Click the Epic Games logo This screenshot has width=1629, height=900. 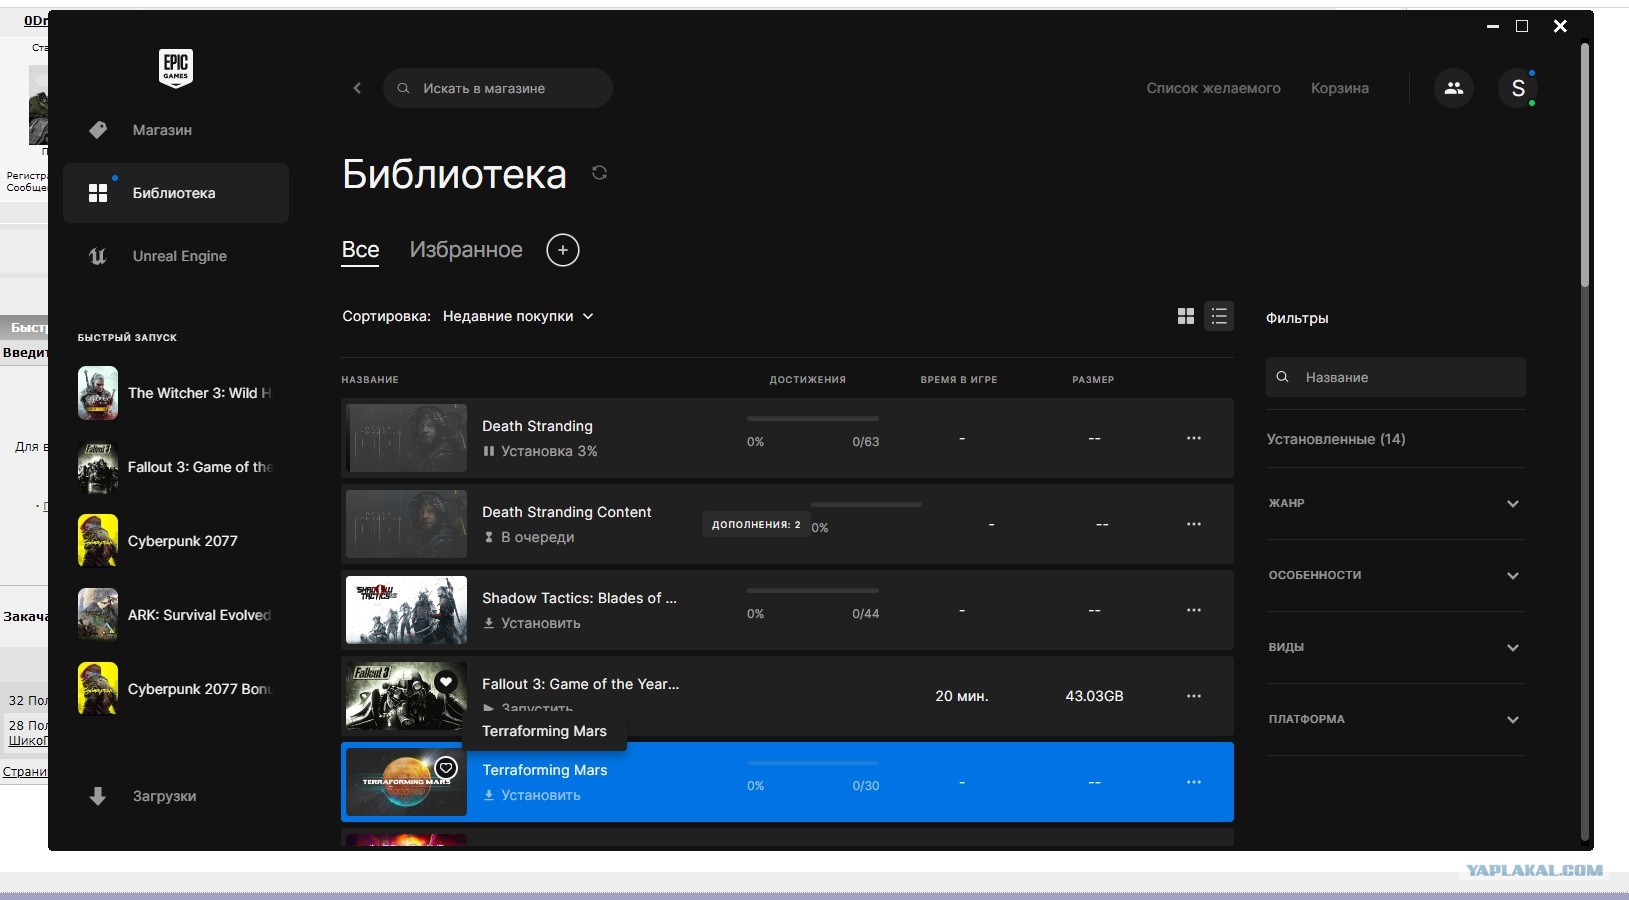point(176,68)
